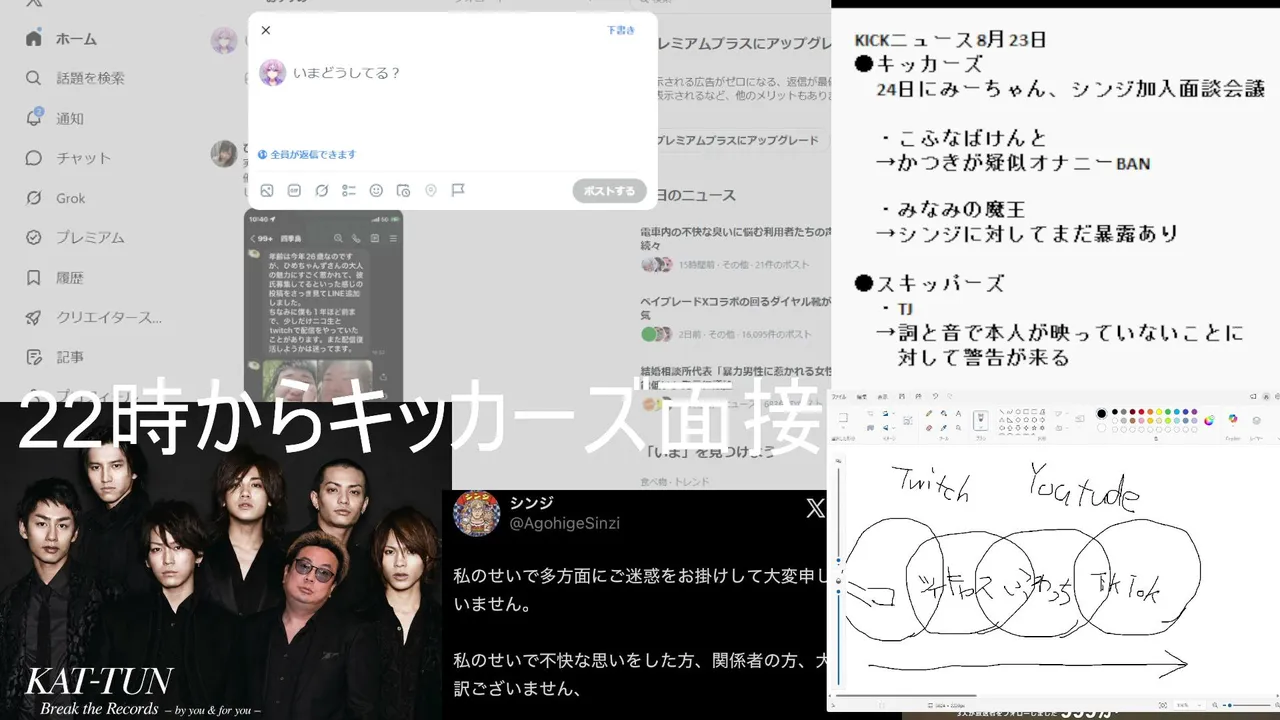
Task: Click the save icon in Paint's title row
Action: tap(902, 396)
